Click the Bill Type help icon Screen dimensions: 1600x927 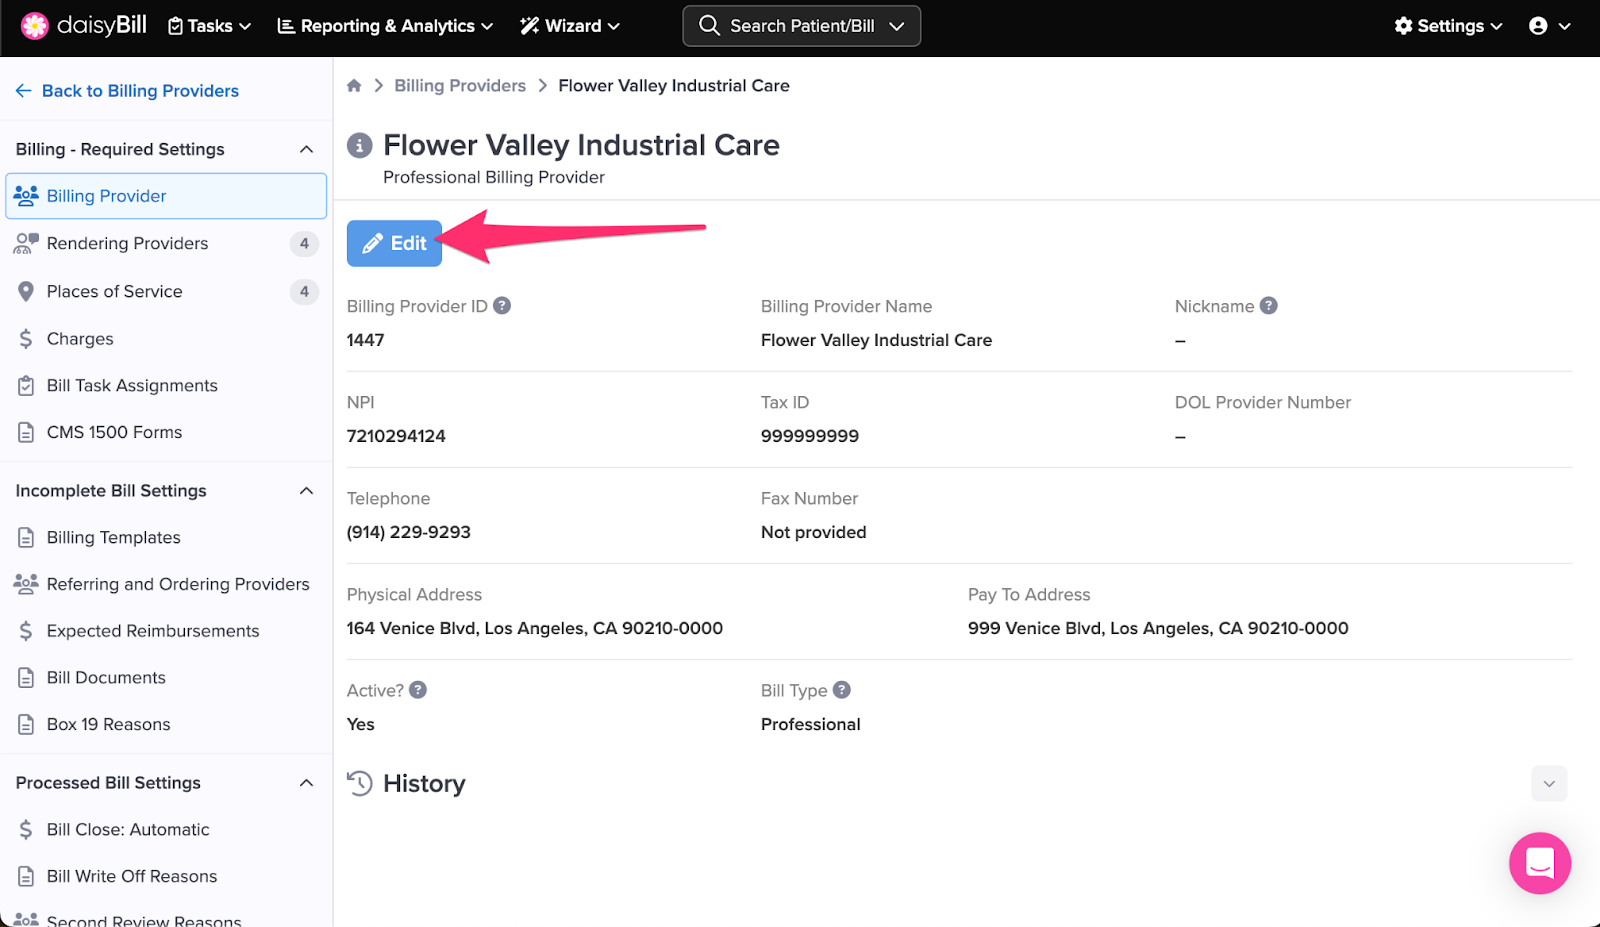pyautogui.click(x=842, y=690)
